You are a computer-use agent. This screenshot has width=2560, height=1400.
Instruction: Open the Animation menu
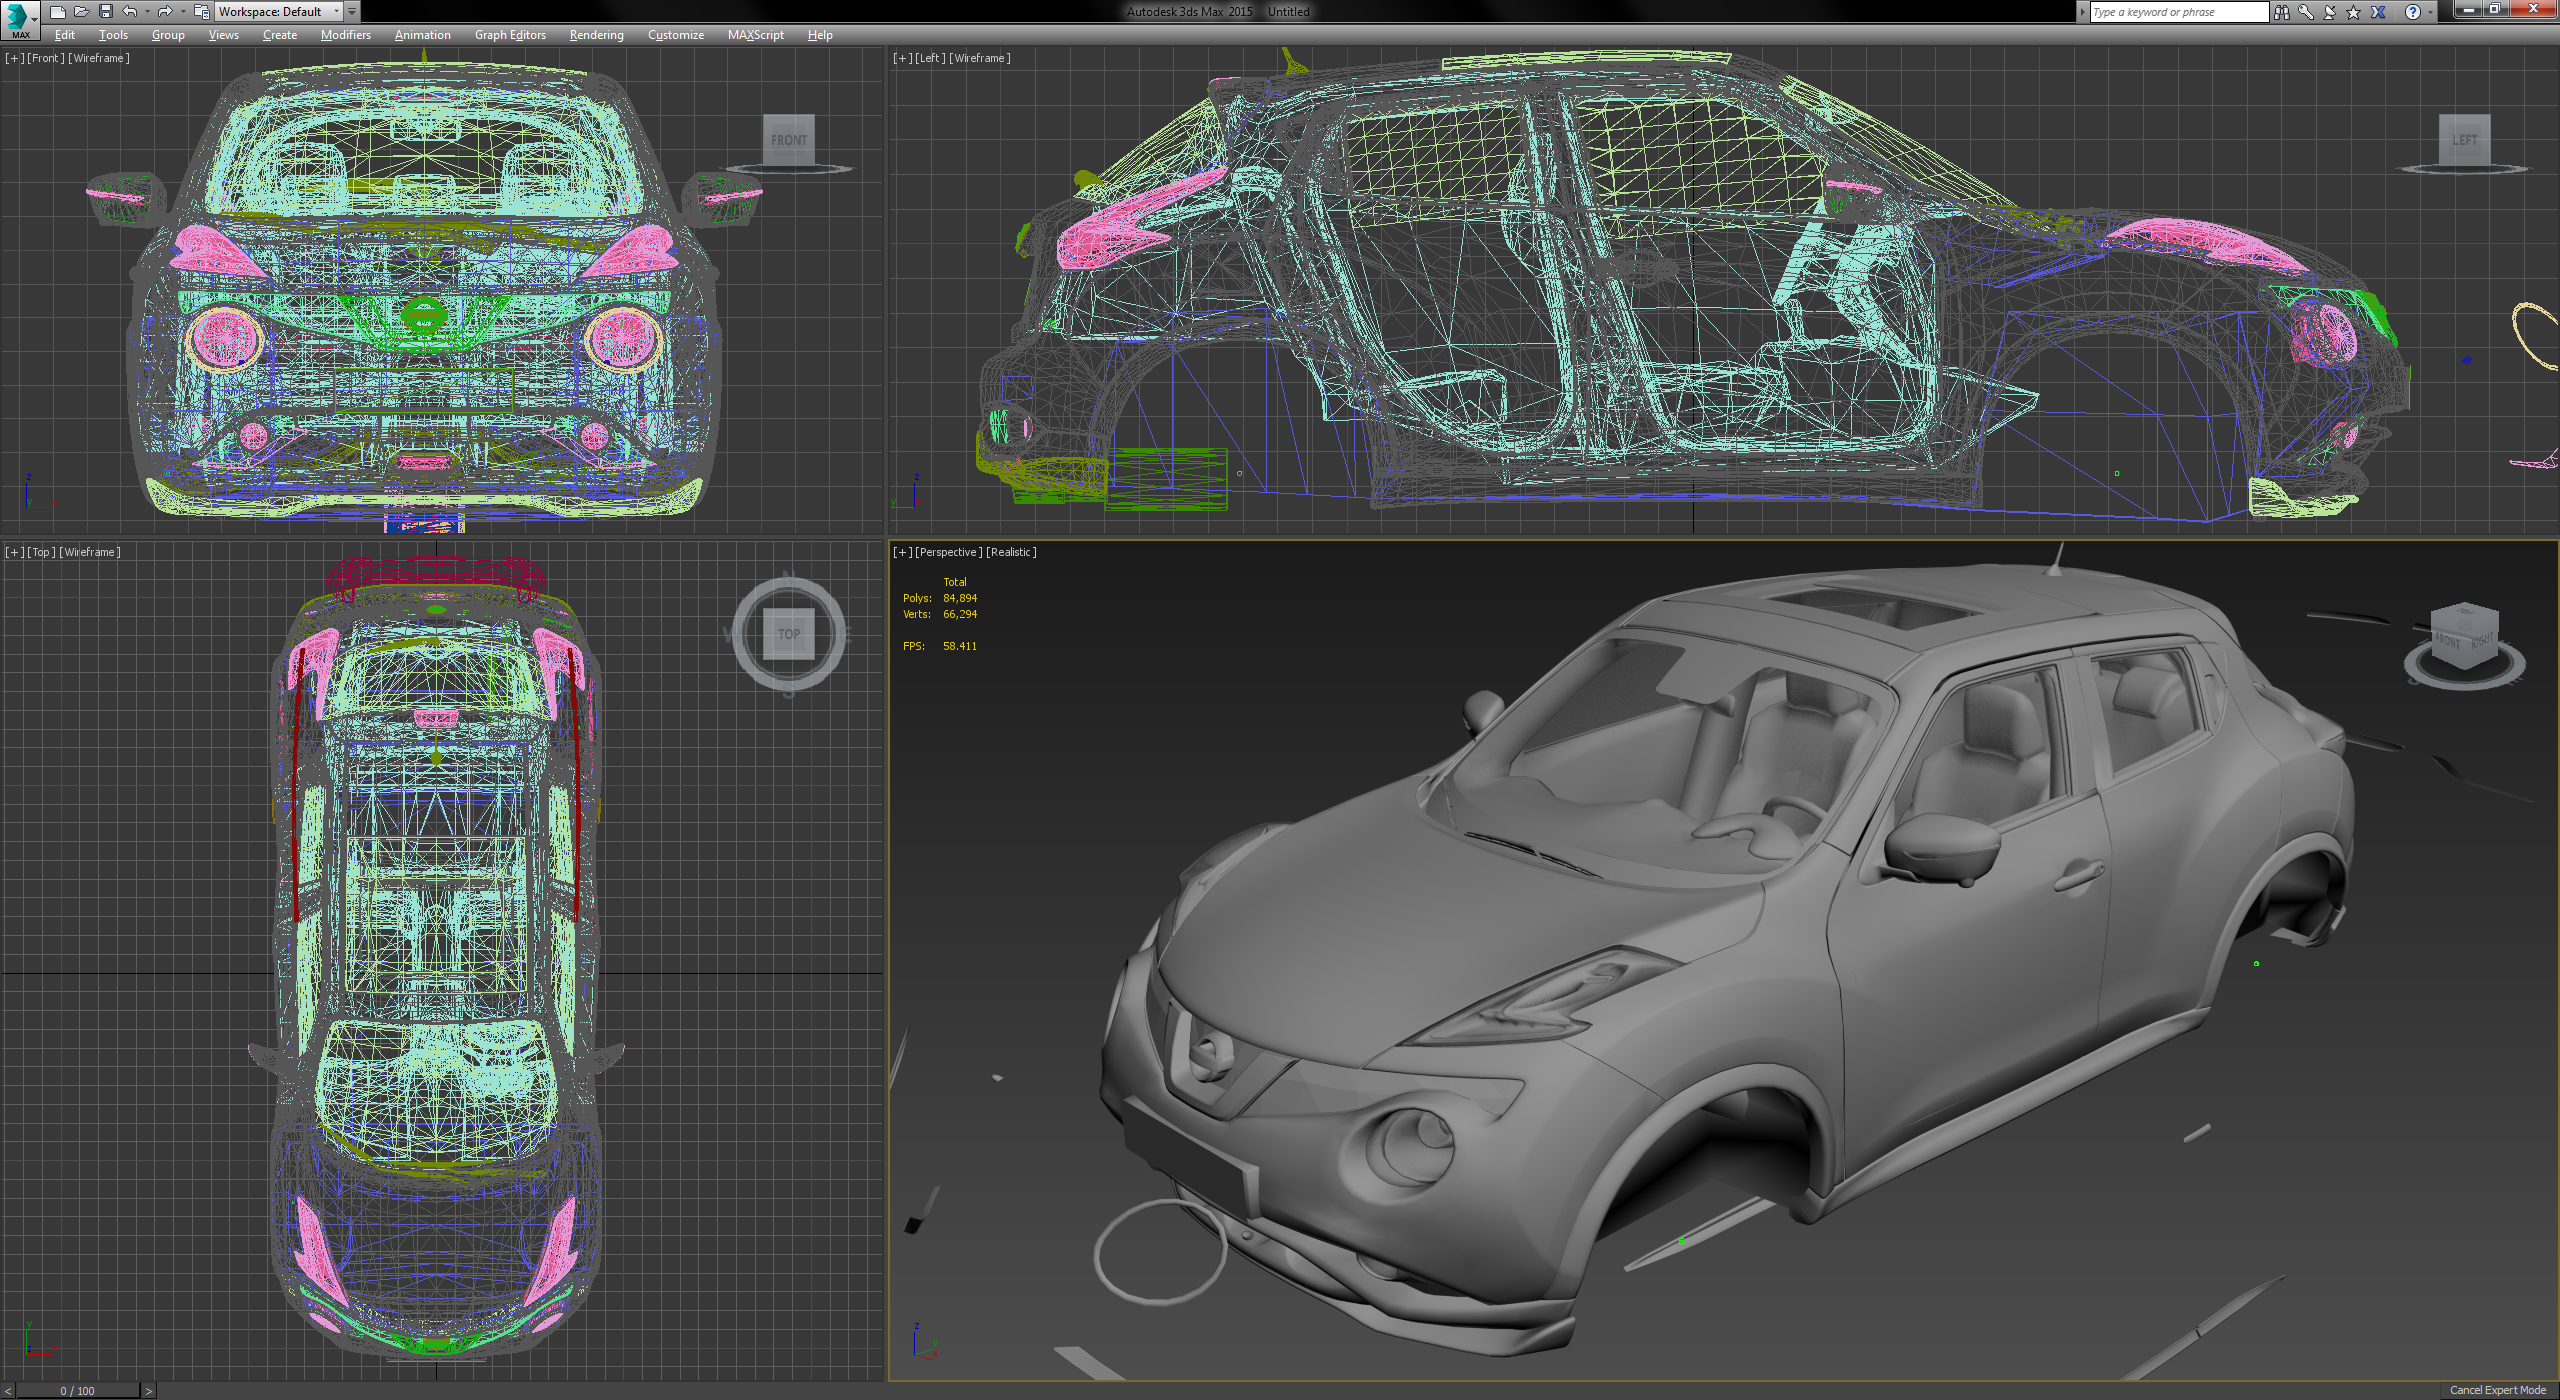pyautogui.click(x=422, y=35)
